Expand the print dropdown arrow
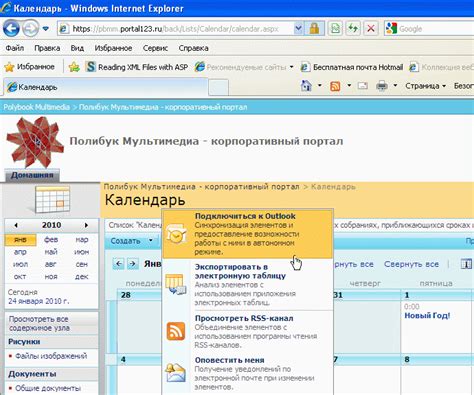Image resolution: width=474 pixels, height=395 pixels. [395, 86]
